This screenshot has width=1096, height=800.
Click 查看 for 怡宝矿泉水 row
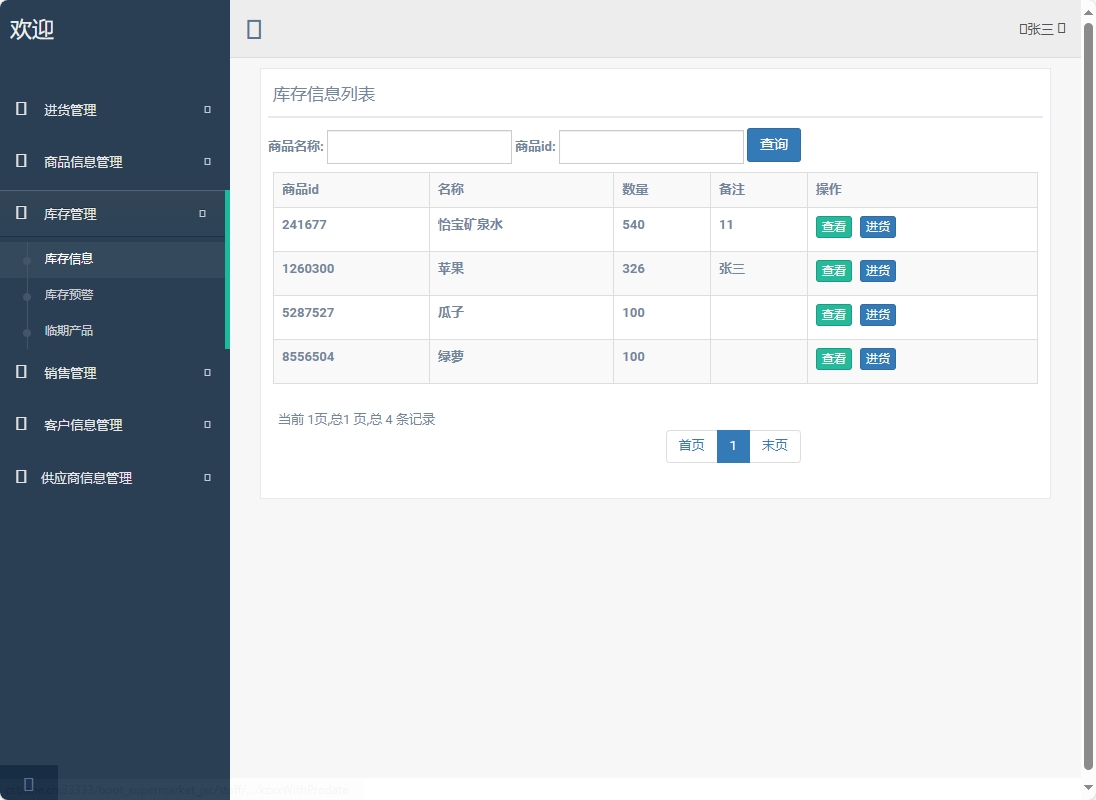(833, 227)
